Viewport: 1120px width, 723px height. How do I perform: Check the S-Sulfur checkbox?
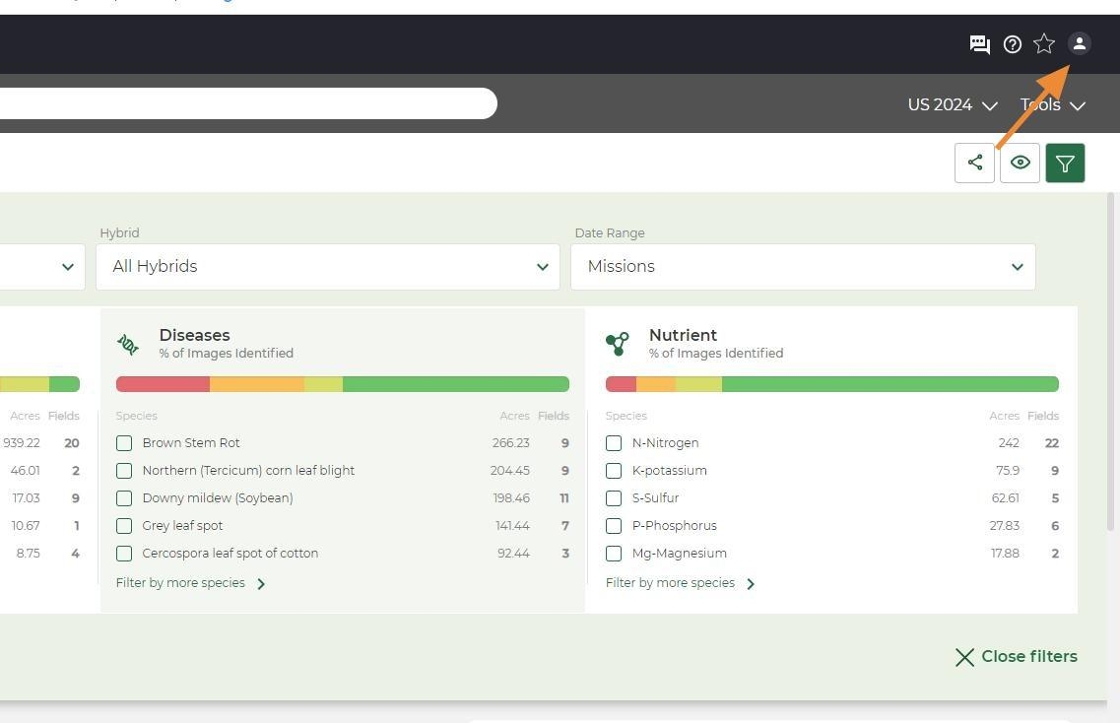coord(614,498)
